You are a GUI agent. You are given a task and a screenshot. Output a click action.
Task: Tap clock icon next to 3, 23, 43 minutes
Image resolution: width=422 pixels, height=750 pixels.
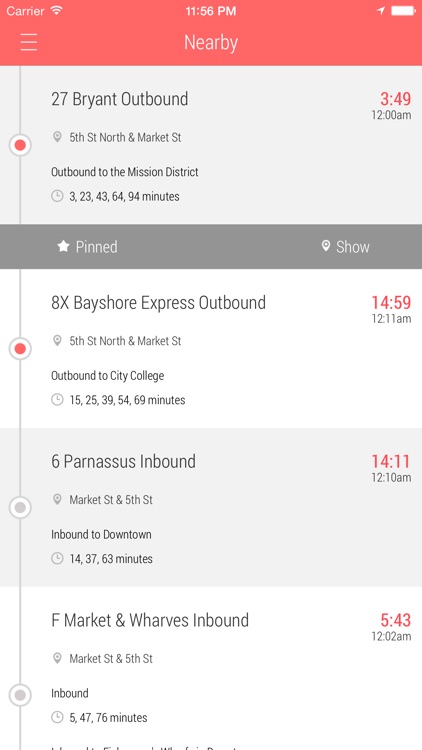tap(57, 196)
